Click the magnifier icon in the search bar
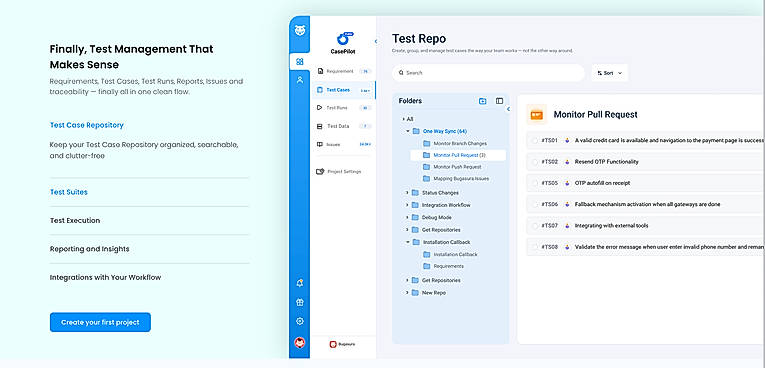 (x=402, y=73)
